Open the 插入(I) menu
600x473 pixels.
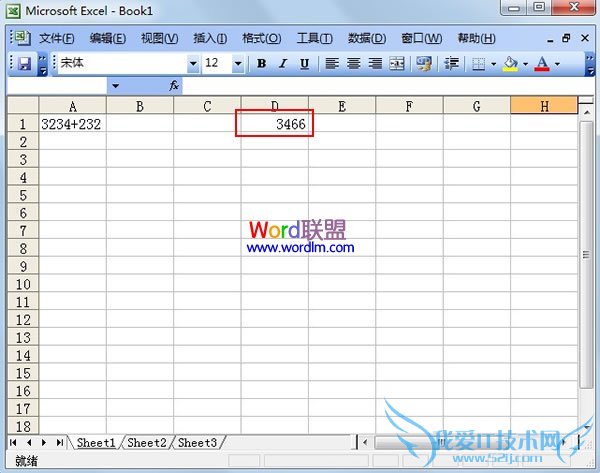pos(210,38)
